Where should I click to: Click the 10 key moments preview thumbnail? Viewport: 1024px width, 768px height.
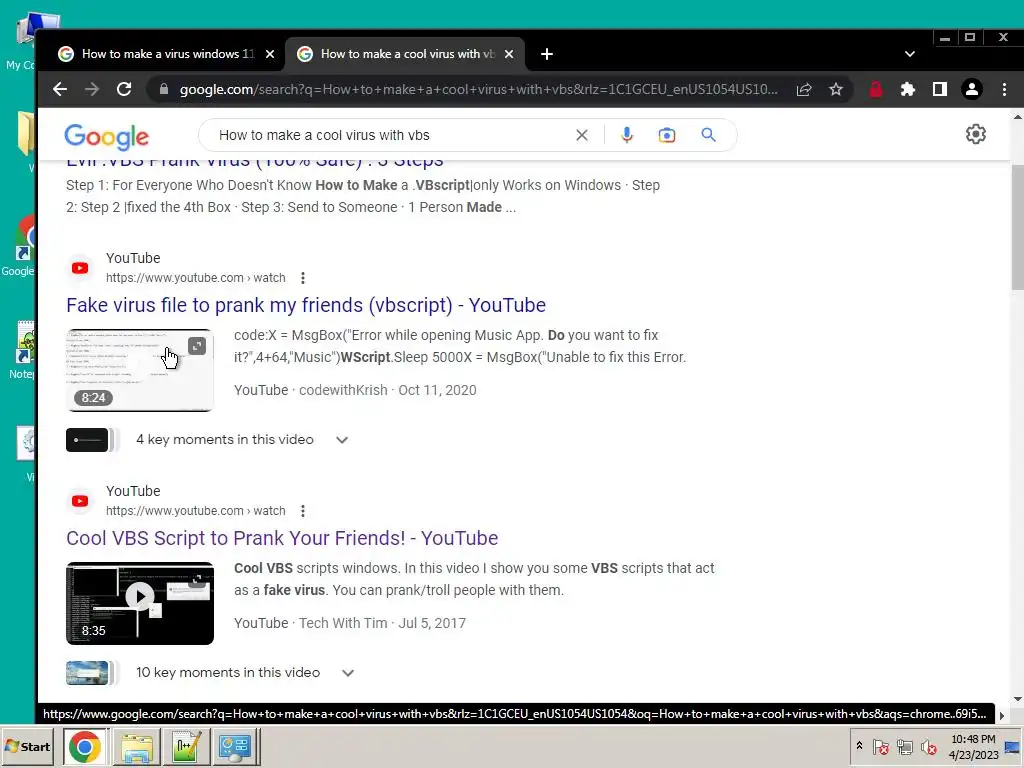[x=88, y=673]
